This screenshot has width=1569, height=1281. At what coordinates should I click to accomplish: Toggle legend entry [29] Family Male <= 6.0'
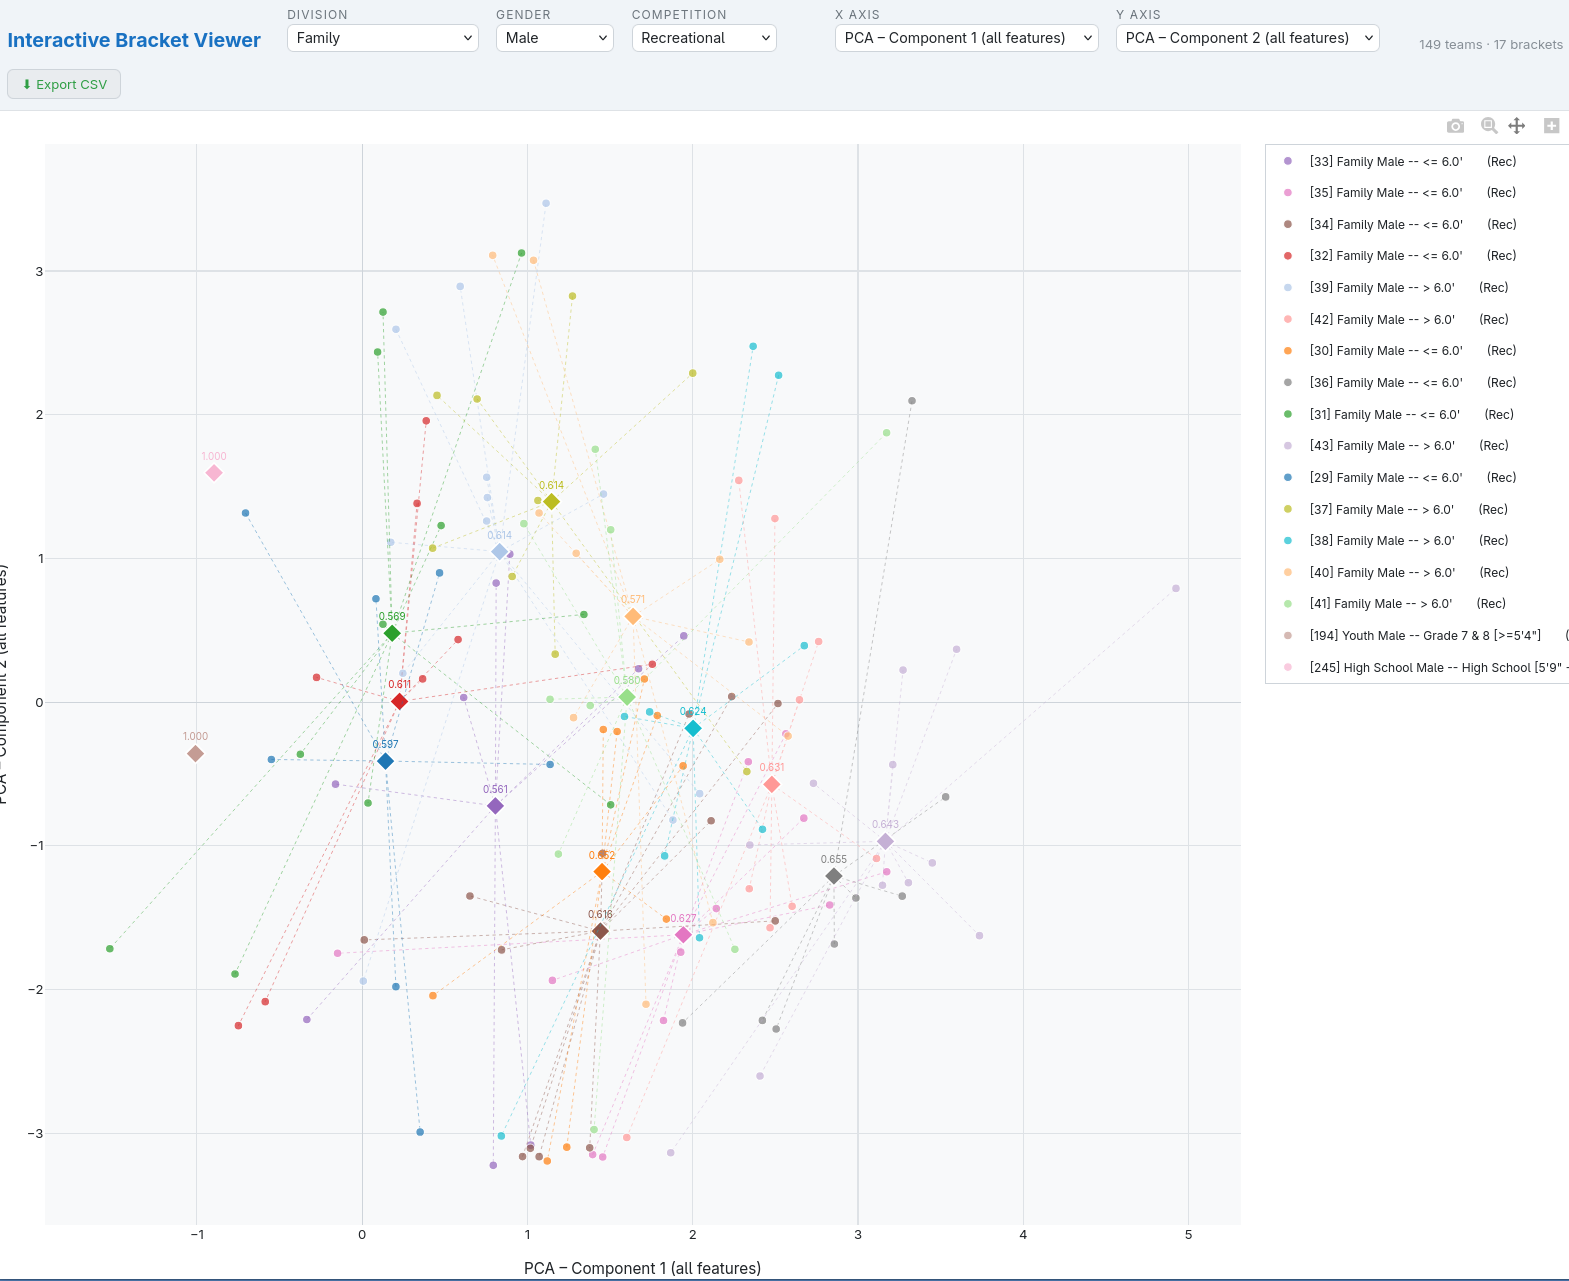click(x=1418, y=478)
